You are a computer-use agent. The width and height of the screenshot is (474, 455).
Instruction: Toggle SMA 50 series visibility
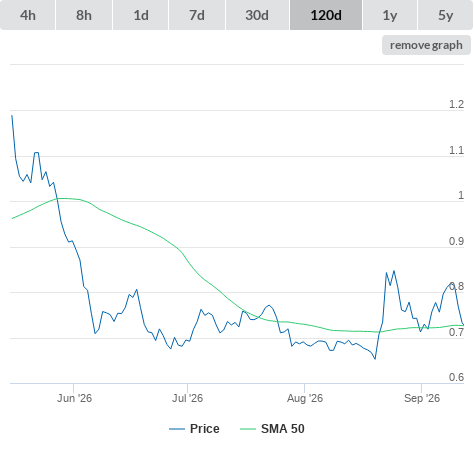283,429
